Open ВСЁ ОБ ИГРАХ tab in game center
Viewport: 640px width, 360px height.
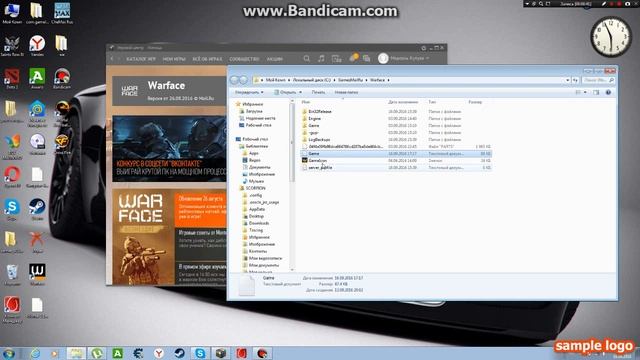click(x=207, y=59)
